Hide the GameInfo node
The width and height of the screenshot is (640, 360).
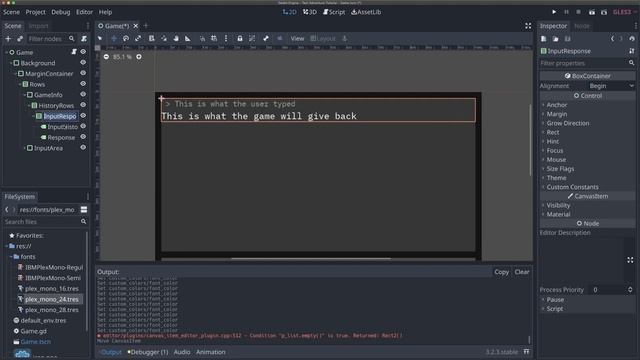coord(83,94)
